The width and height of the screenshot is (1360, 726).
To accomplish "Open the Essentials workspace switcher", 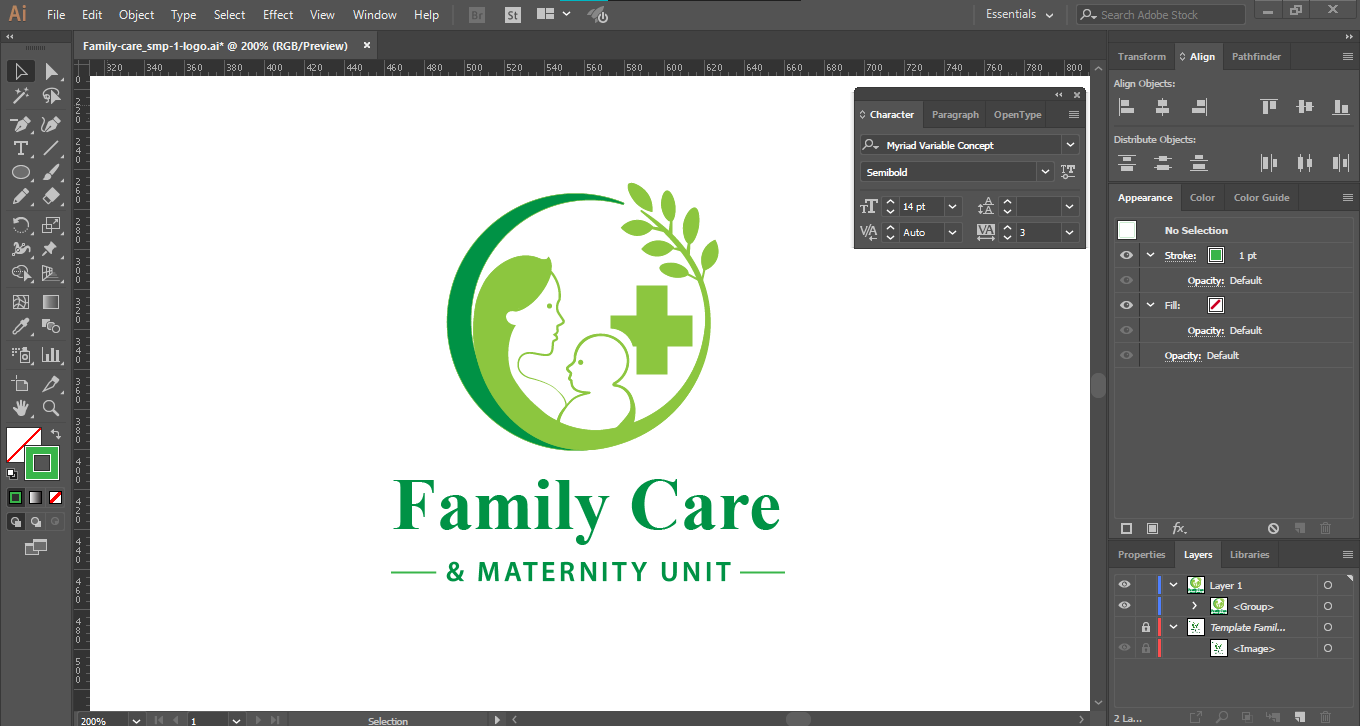I will 1020,15.
